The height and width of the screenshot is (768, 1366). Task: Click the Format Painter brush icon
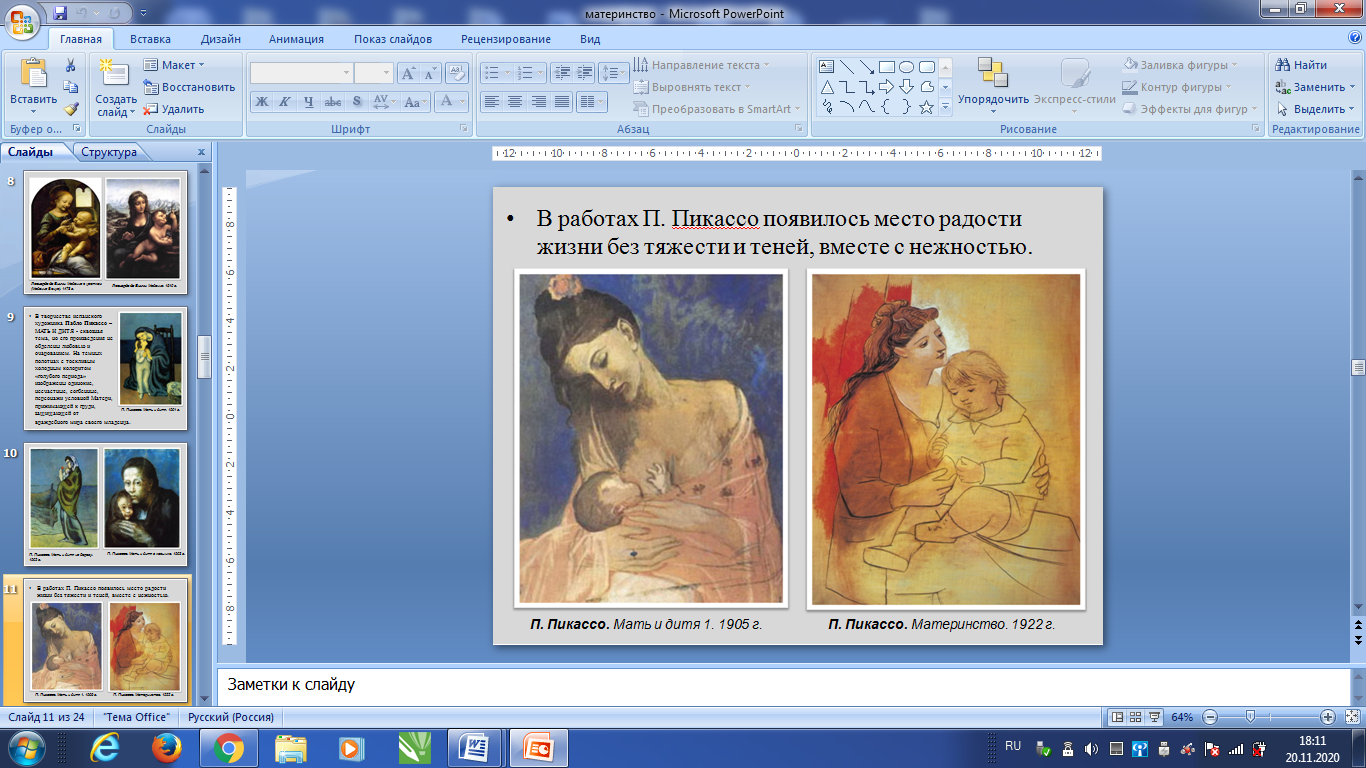(x=71, y=109)
